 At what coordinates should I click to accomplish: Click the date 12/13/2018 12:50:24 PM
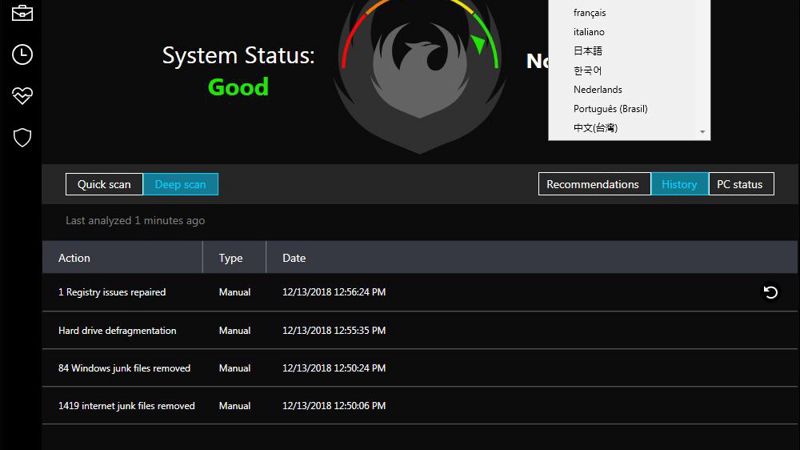click(x=334, y=368)
